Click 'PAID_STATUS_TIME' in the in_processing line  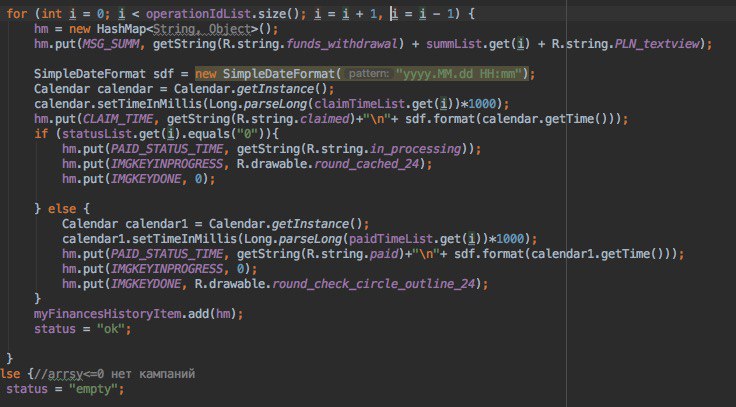click(x=167, y=149)
